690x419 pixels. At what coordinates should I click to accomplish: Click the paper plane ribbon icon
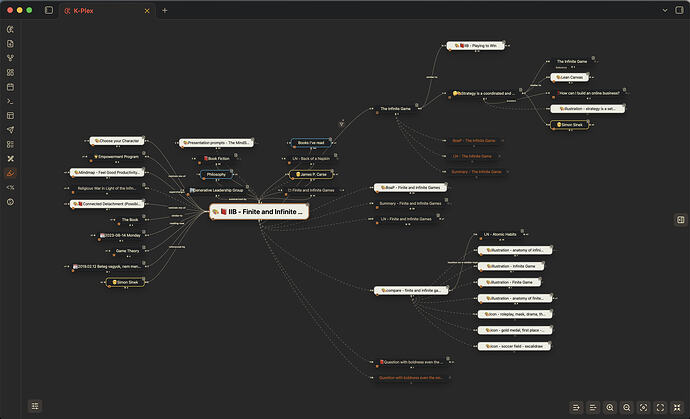coord(10,130)
